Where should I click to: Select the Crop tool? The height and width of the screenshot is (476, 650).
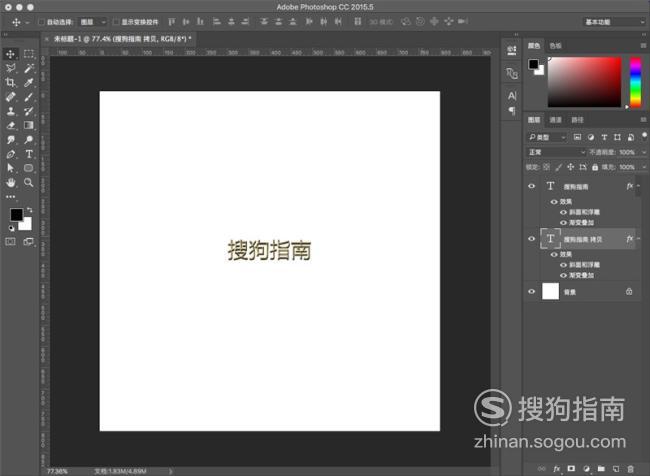pyautogui.click(x=11, y=83)
